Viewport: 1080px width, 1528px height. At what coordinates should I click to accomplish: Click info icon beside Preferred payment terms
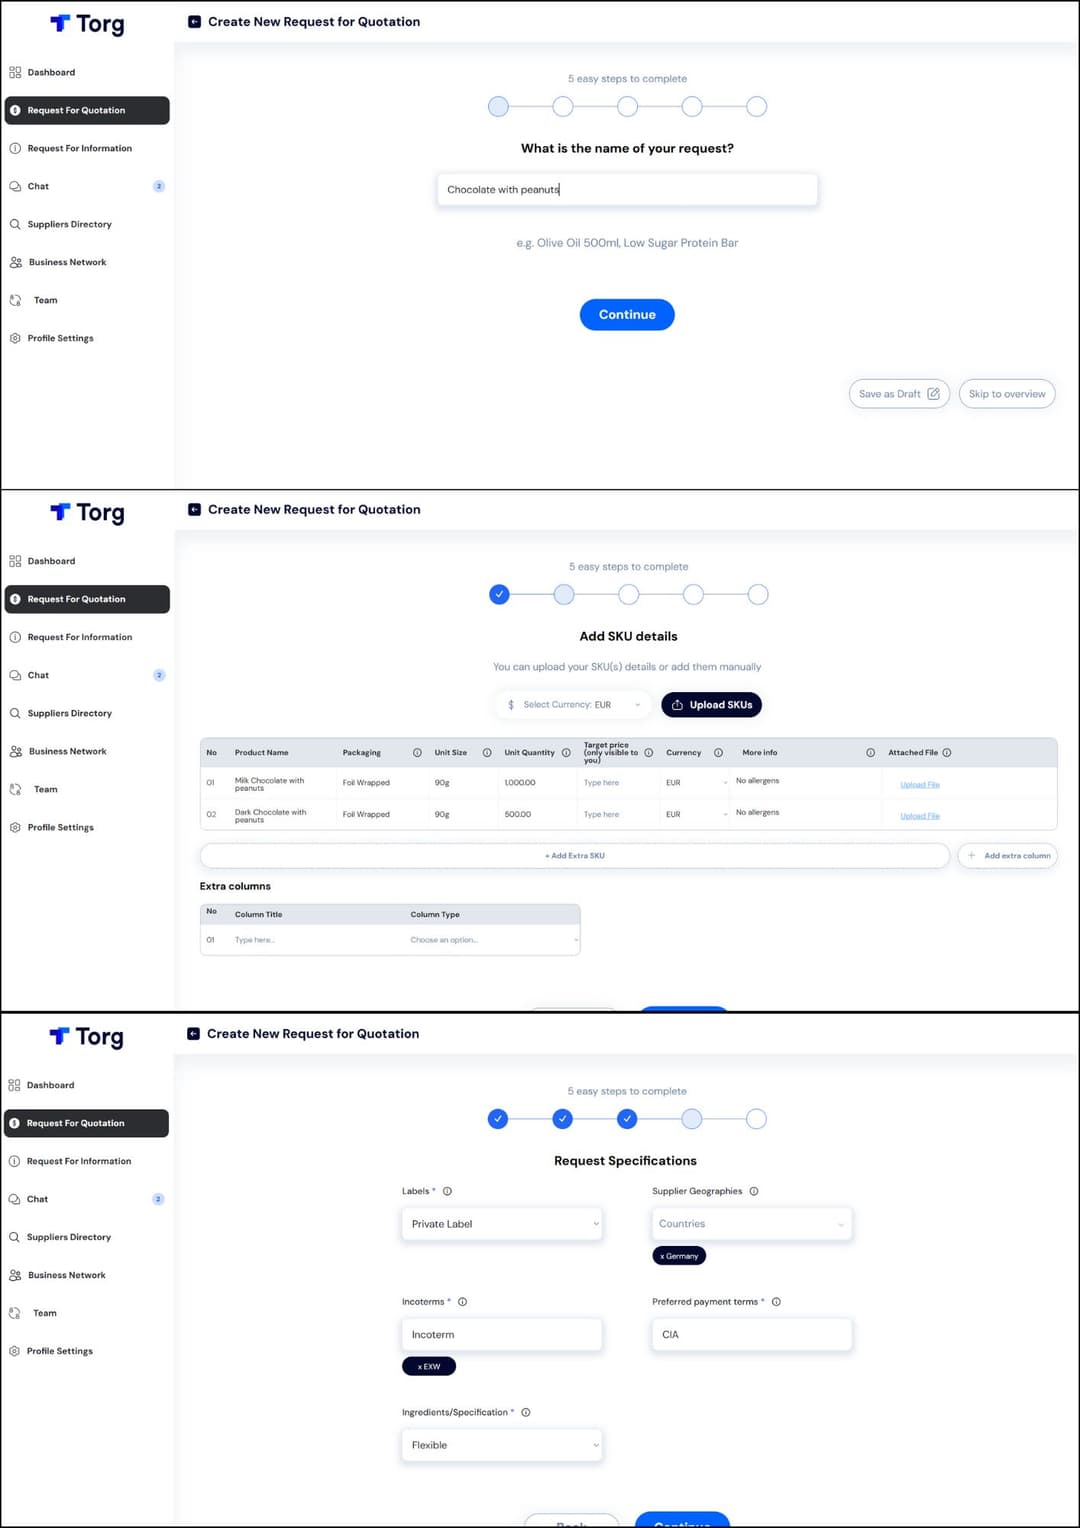click(x=776, y=1302)
